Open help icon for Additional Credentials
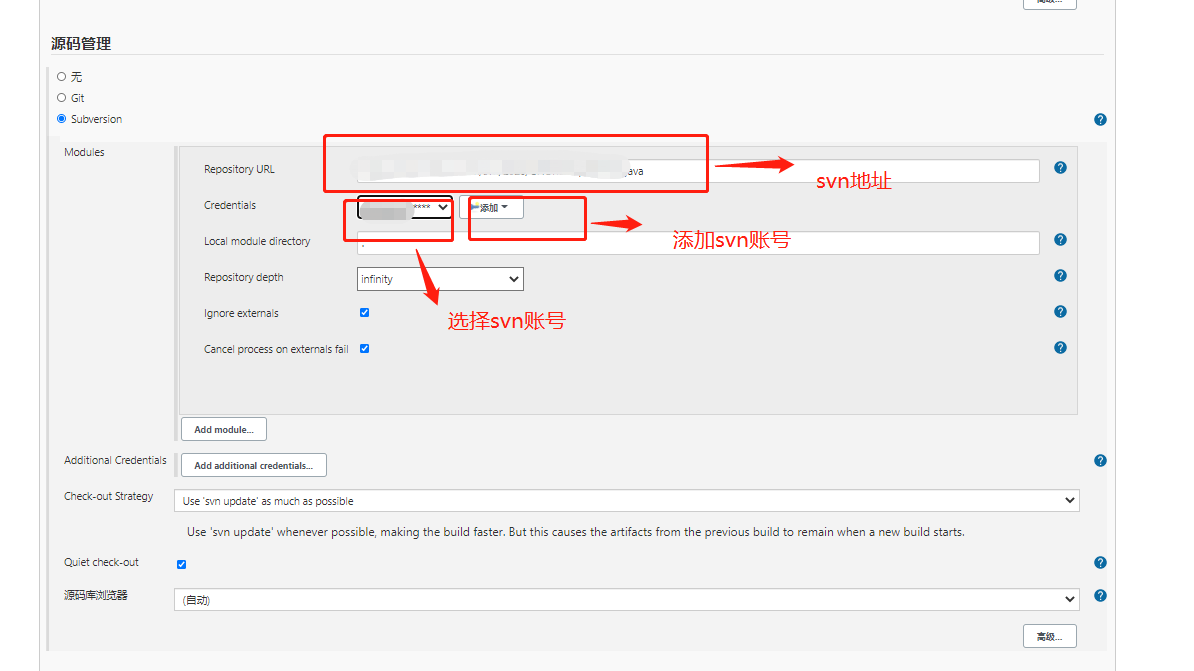Screen dimensions: 1194x671 point(1100,461)
